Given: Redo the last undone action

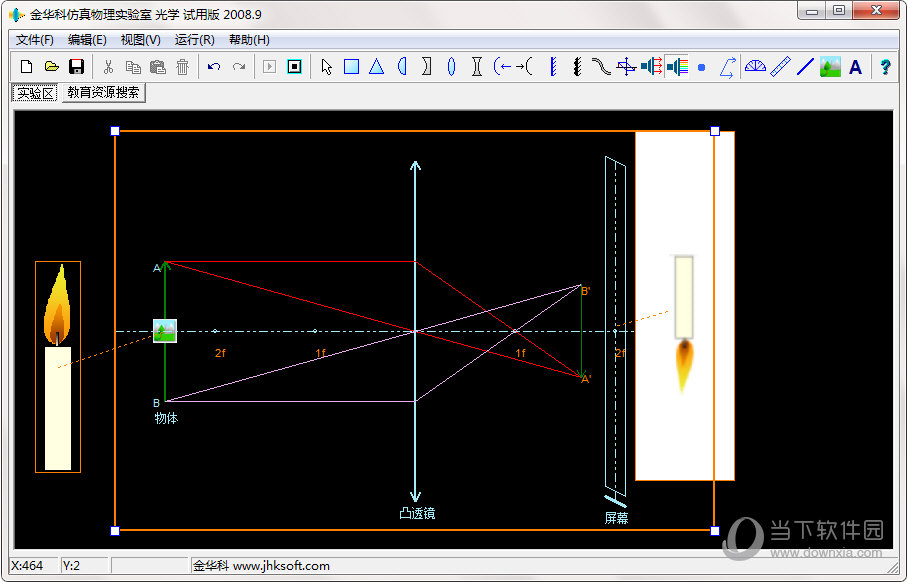Looking at the screenshot, I should pyautogui.click(x=239, y=67).
